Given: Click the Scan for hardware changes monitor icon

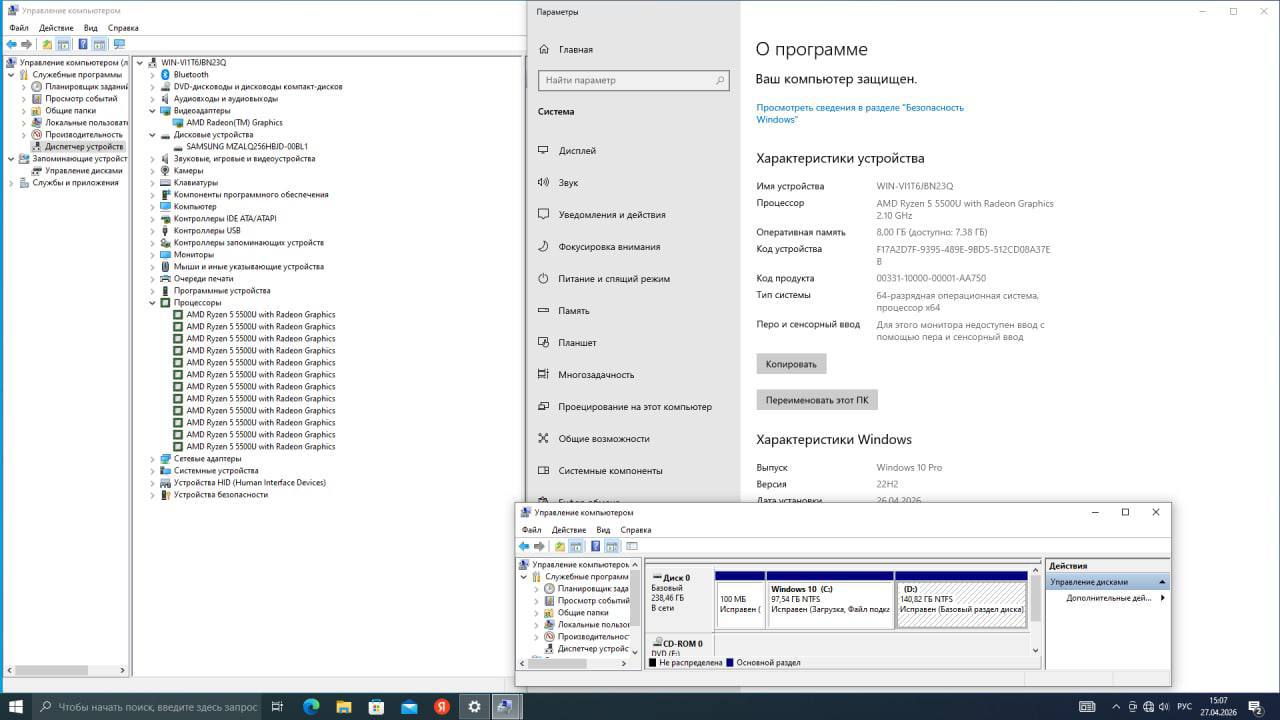Looking at the screenshot, I should coord(120,44).
